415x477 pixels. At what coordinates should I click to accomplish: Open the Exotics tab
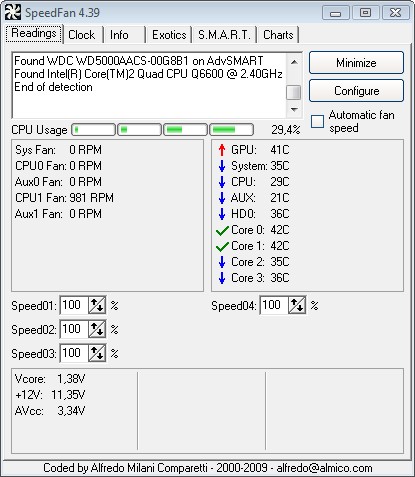[169, 35]
